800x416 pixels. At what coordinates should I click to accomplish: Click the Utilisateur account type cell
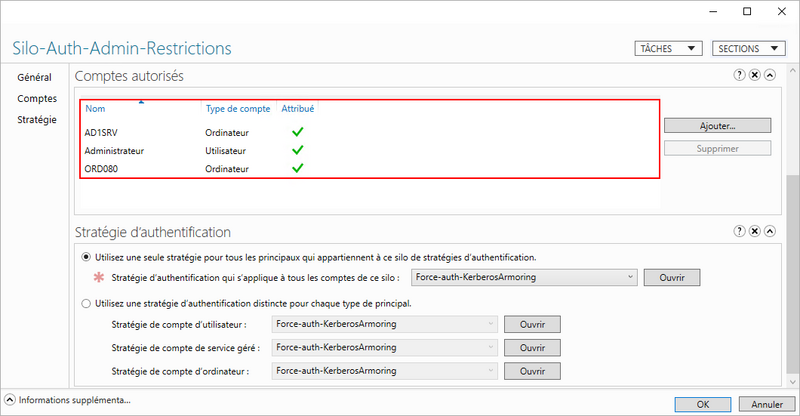[226, 151]
